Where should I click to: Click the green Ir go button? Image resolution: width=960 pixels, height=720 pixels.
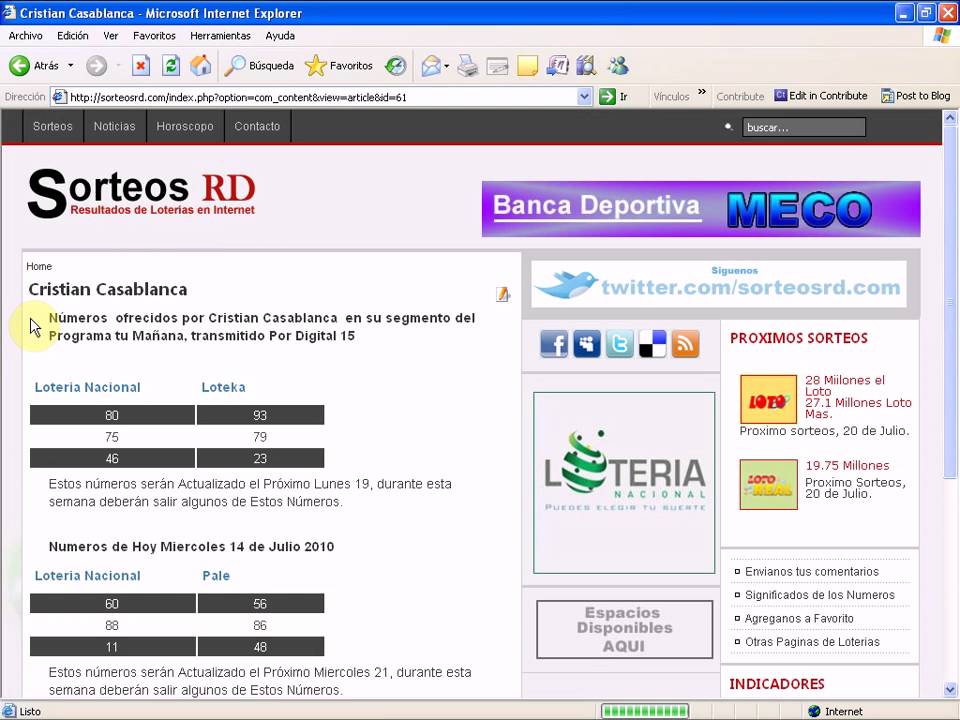[x=613, y=96]
